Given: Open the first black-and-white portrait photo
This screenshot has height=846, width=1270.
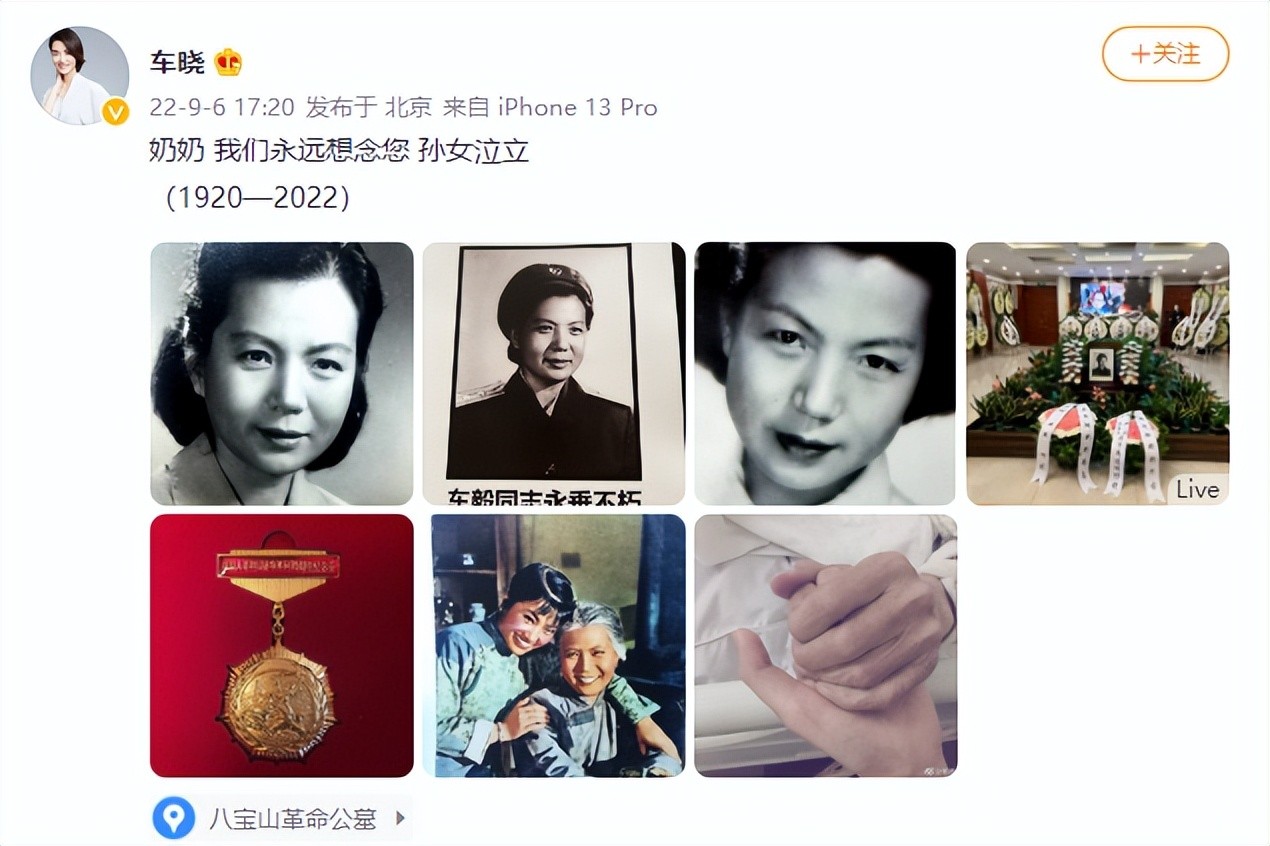Looking at the screenshot, I should pyautogui.click(x=282, y=374).
